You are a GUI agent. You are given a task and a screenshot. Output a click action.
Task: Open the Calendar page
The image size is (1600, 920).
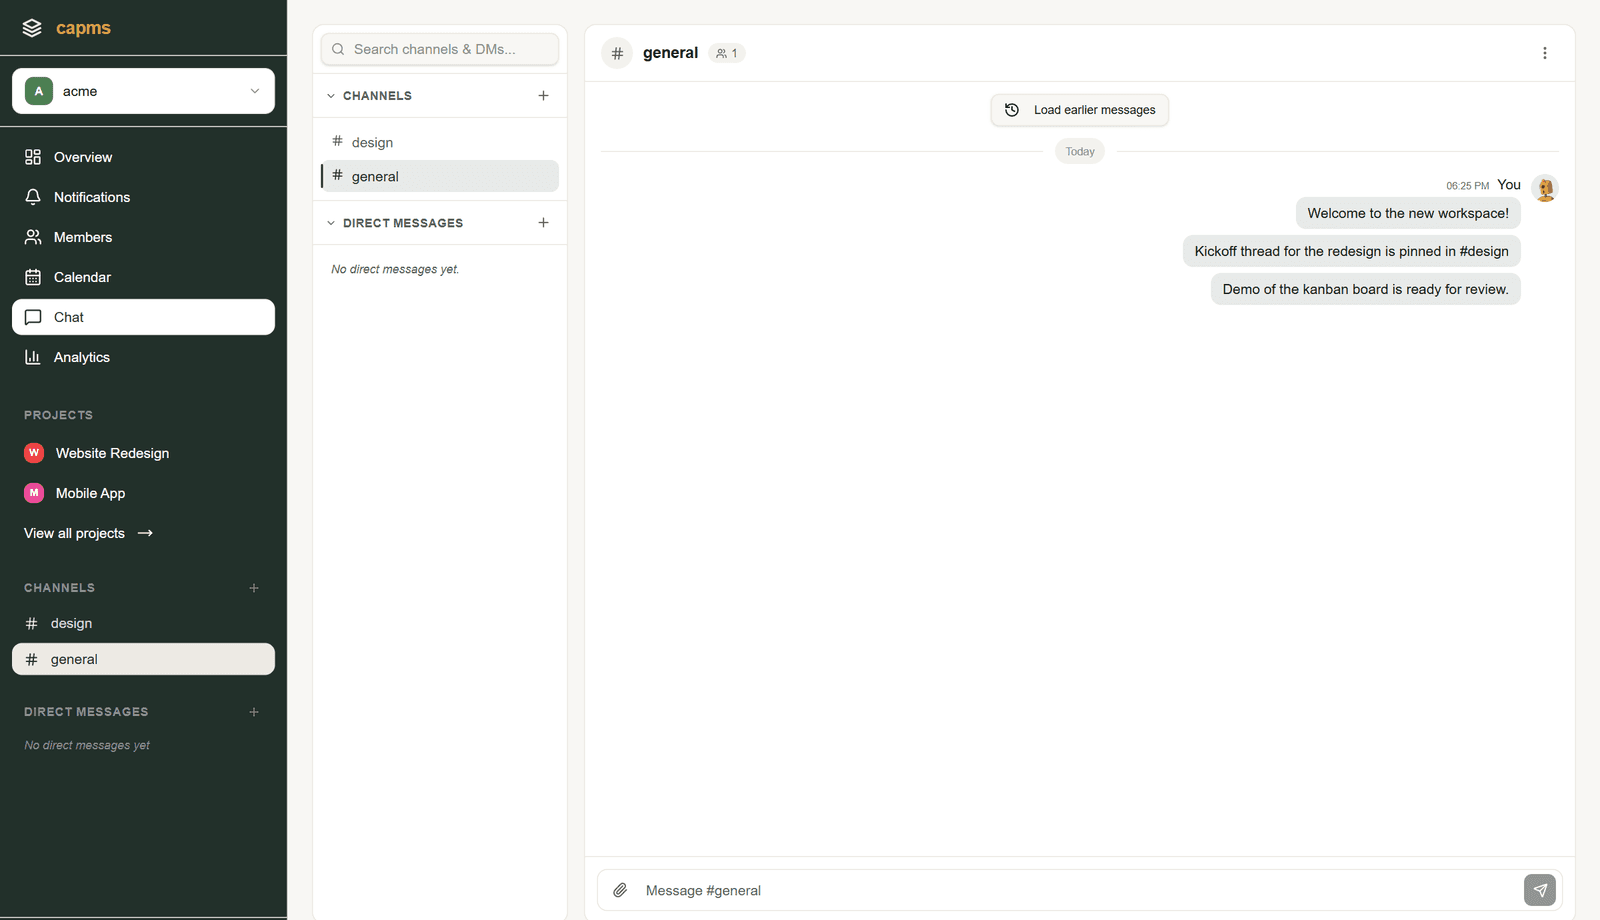pos(143,277)
